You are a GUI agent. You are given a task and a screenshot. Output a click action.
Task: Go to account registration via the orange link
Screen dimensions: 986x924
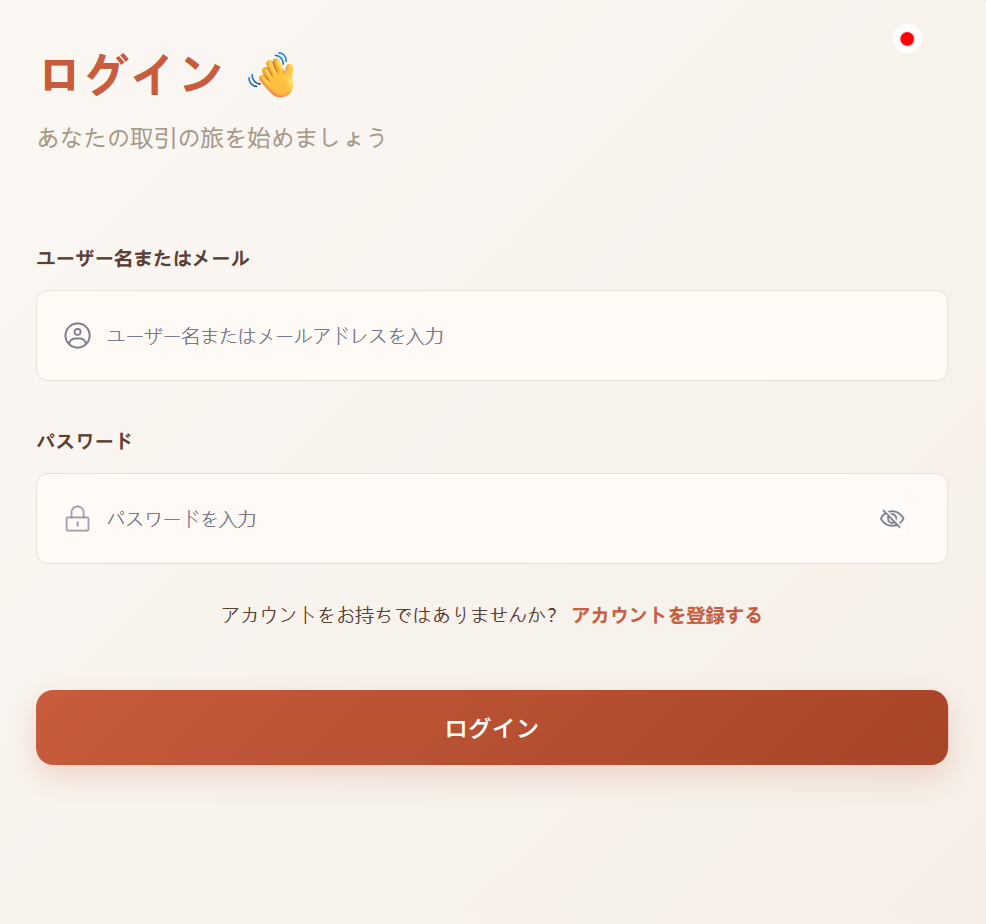pyautogui.click(x=666, y=615)
